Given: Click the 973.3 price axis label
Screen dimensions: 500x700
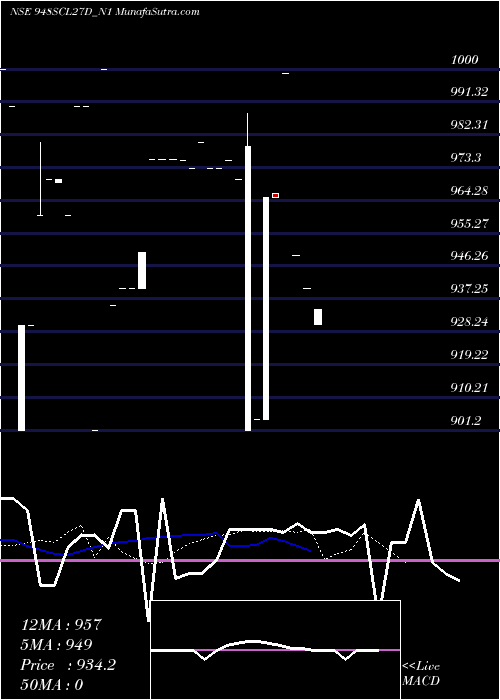Looking at the screenshot, I should pos(466,158).
